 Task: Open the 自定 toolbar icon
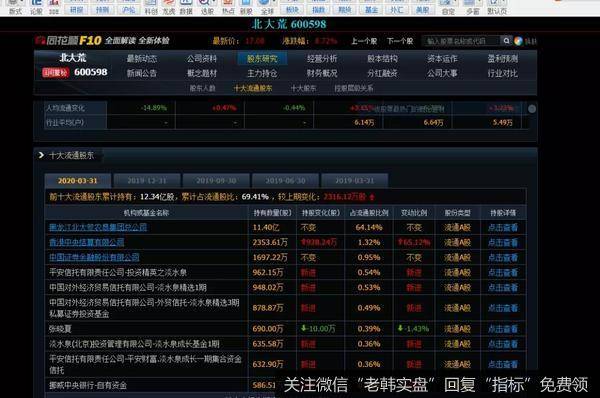pos(448,7)
